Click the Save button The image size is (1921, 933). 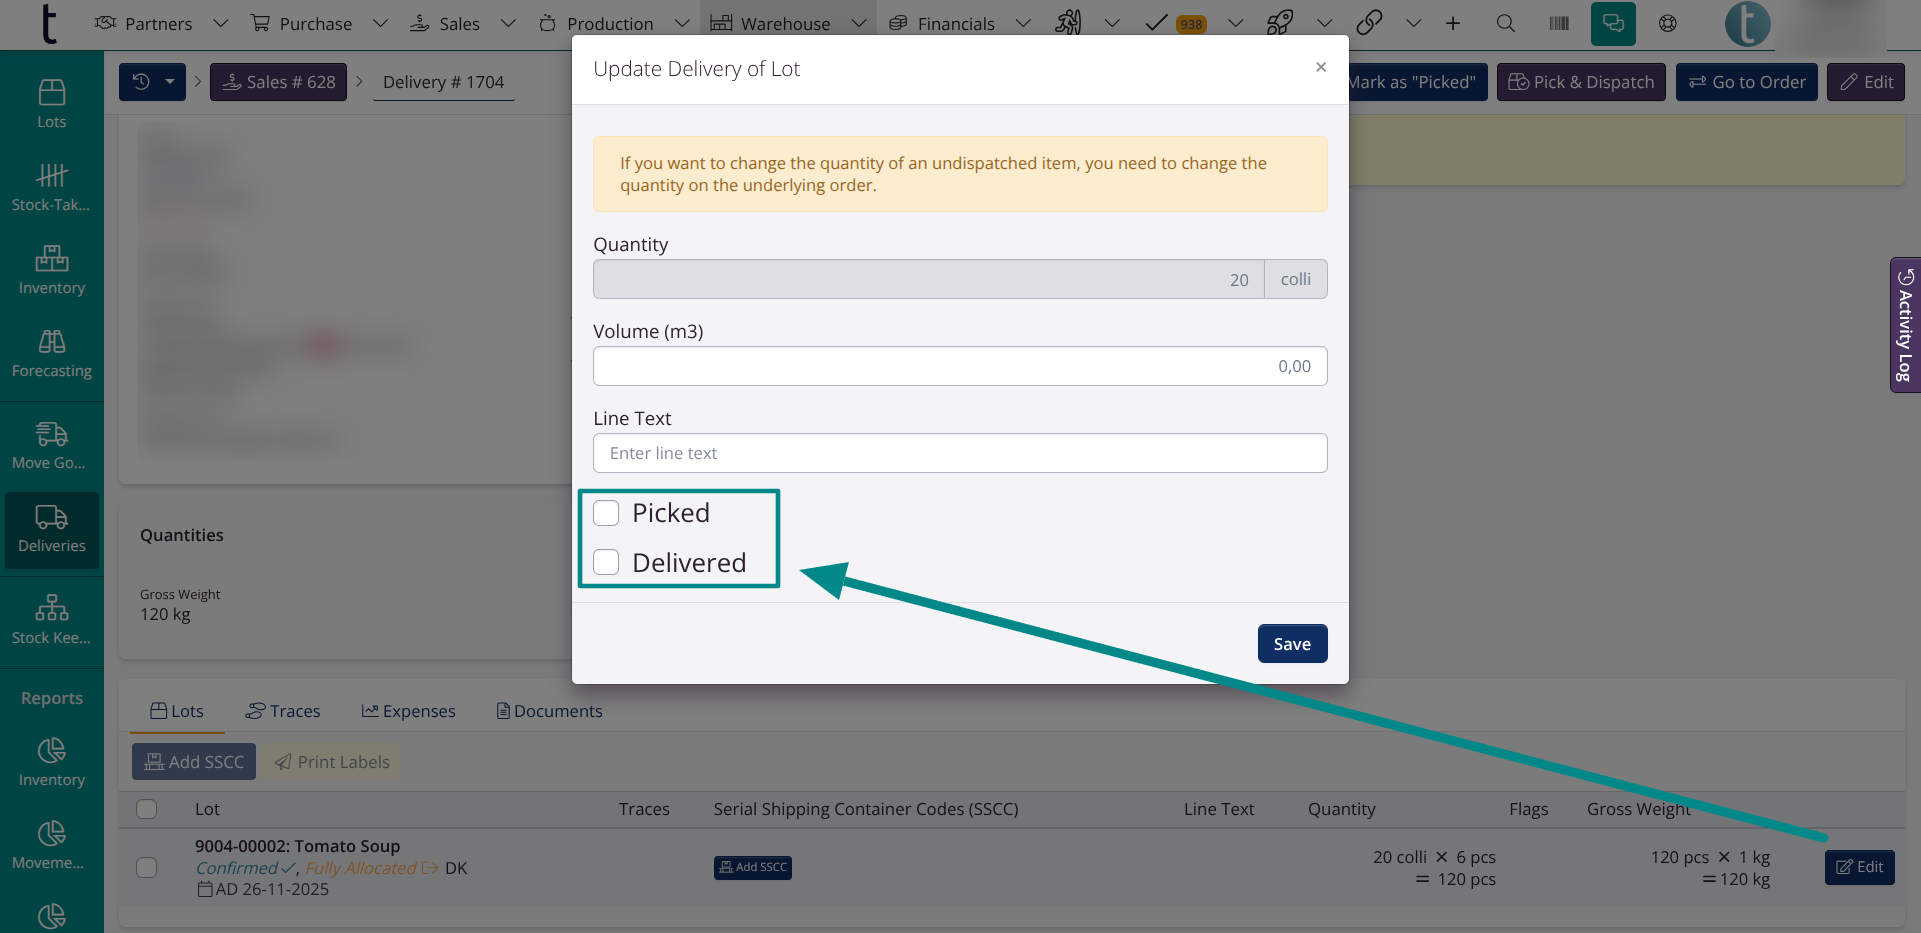click(x=1292, y=643)
